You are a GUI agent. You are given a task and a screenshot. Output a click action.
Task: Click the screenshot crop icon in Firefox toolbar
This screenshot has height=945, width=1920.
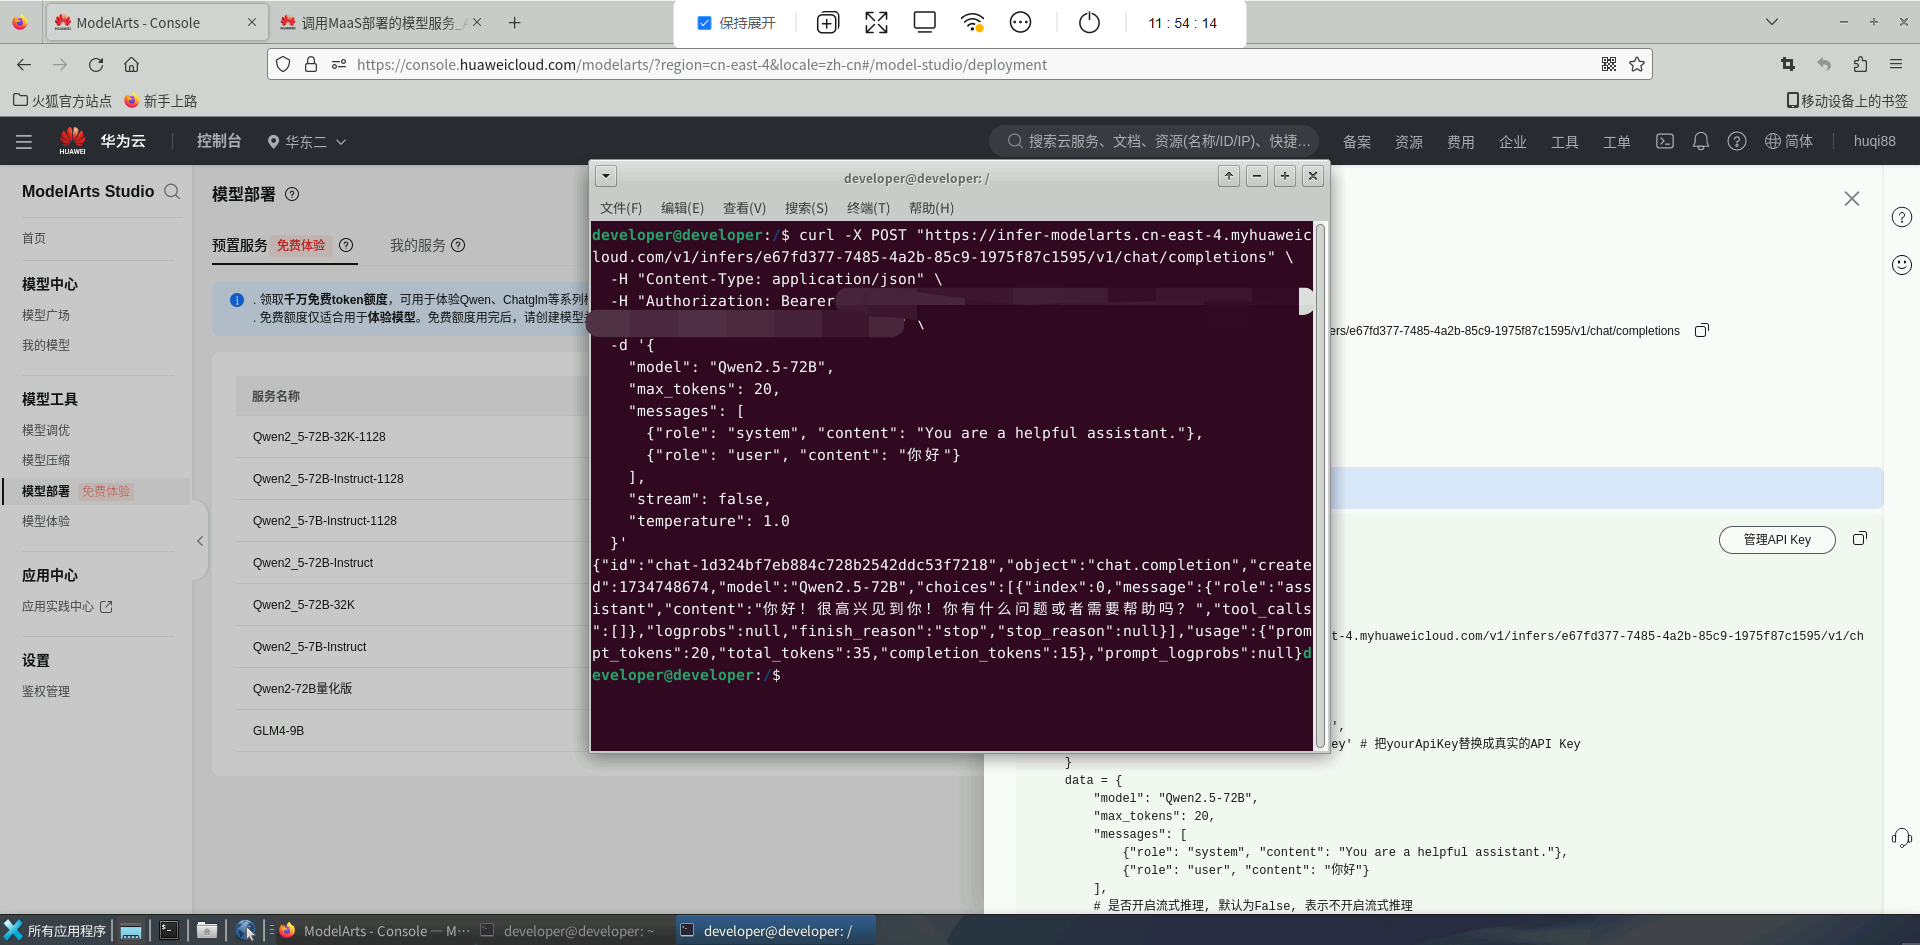click(x=1788, y=64)
